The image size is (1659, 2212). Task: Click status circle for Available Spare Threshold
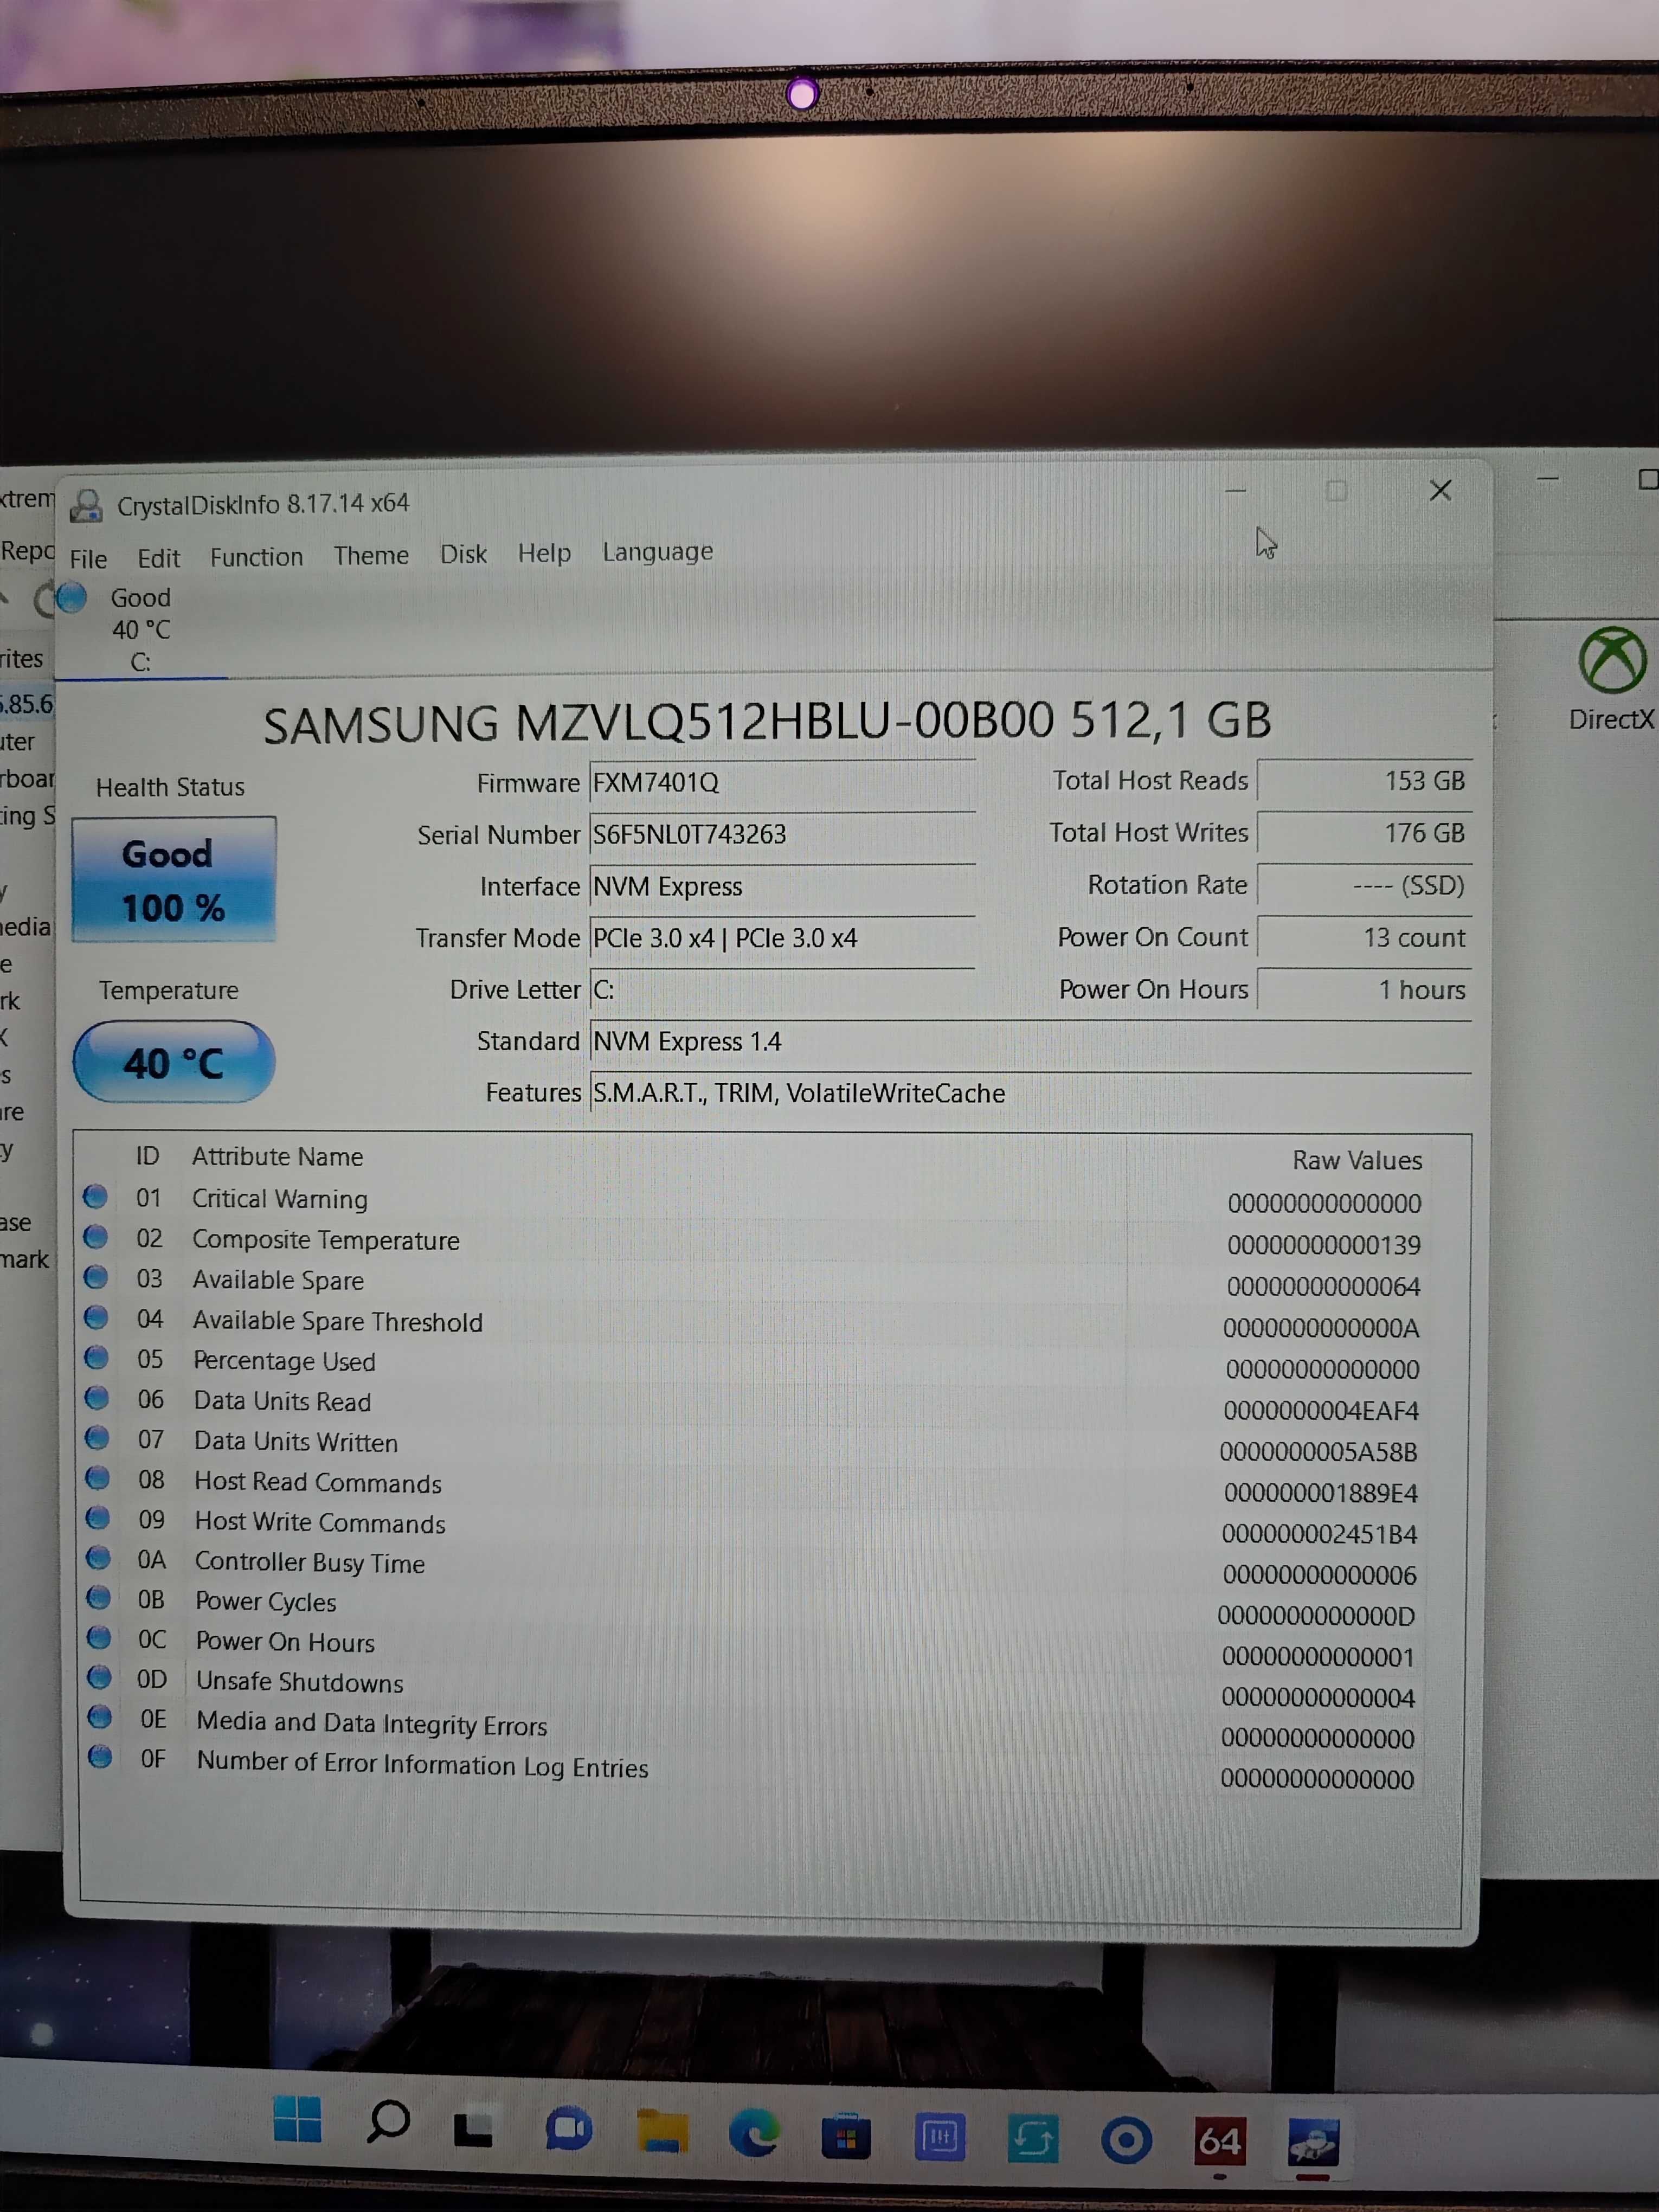click(x=96, y=1317)
